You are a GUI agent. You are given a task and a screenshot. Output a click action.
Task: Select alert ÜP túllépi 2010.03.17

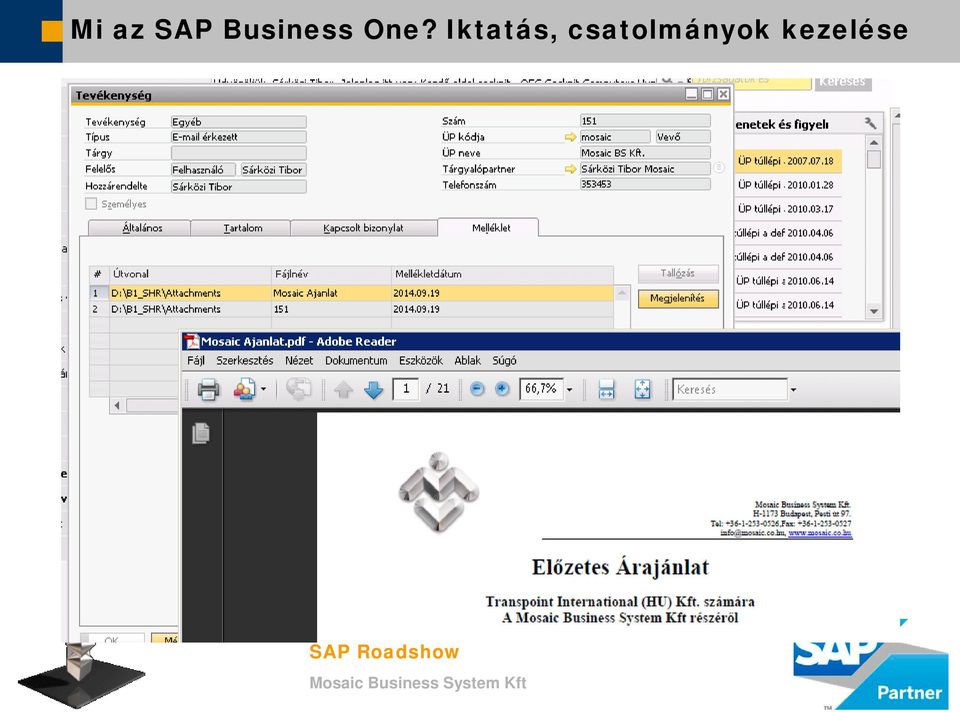pyautogui.click(x=787, y=209)
